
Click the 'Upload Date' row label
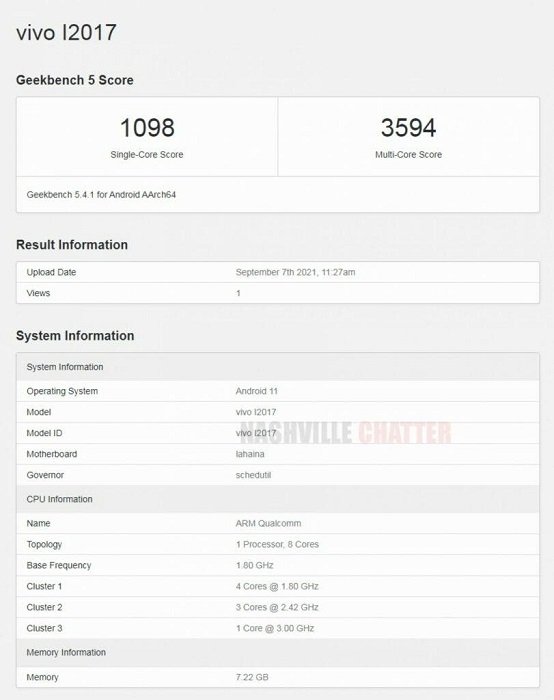51,272
